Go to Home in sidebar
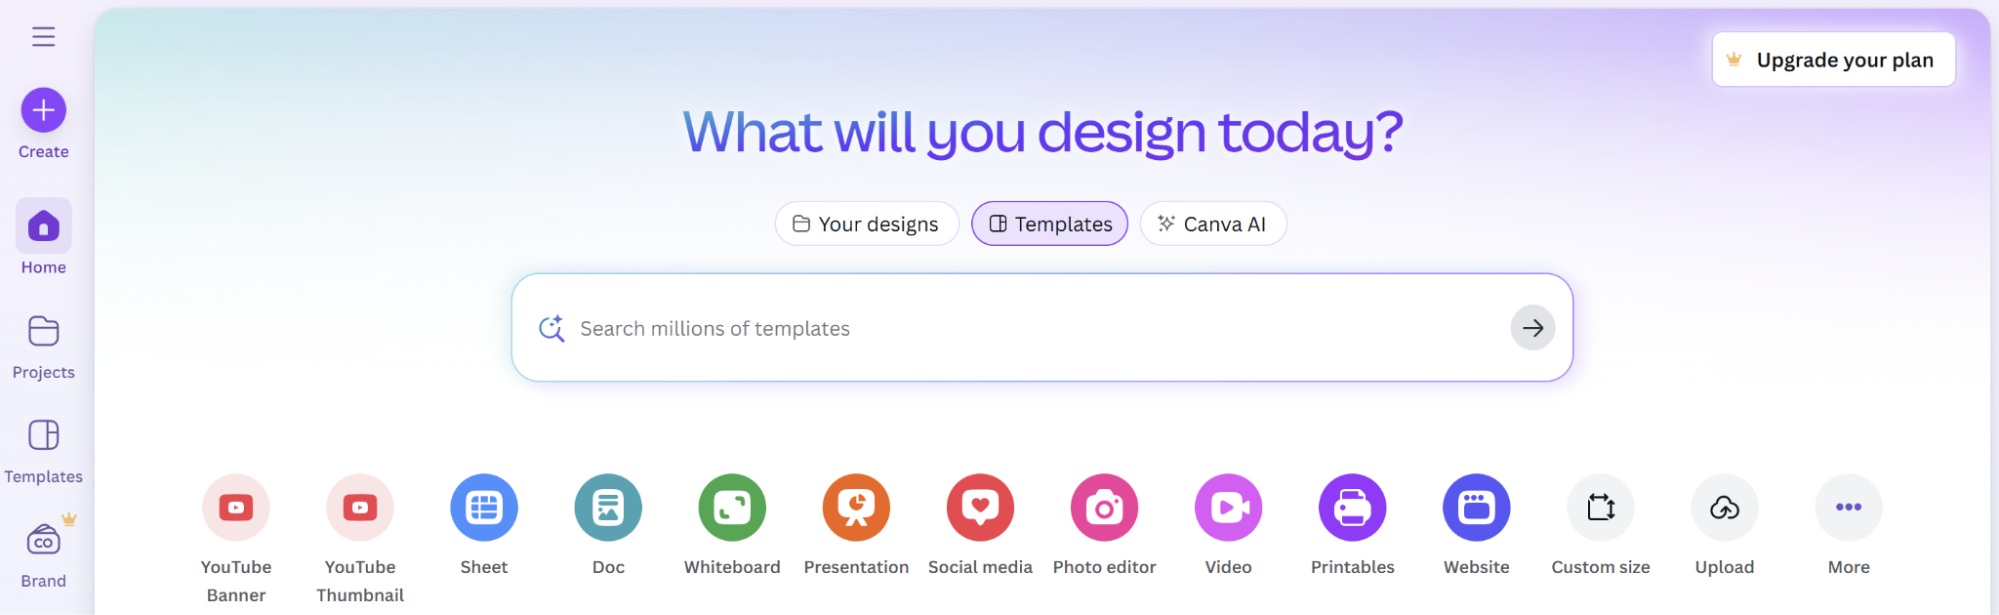This screenshot has width=1999, height=615. 43,227
